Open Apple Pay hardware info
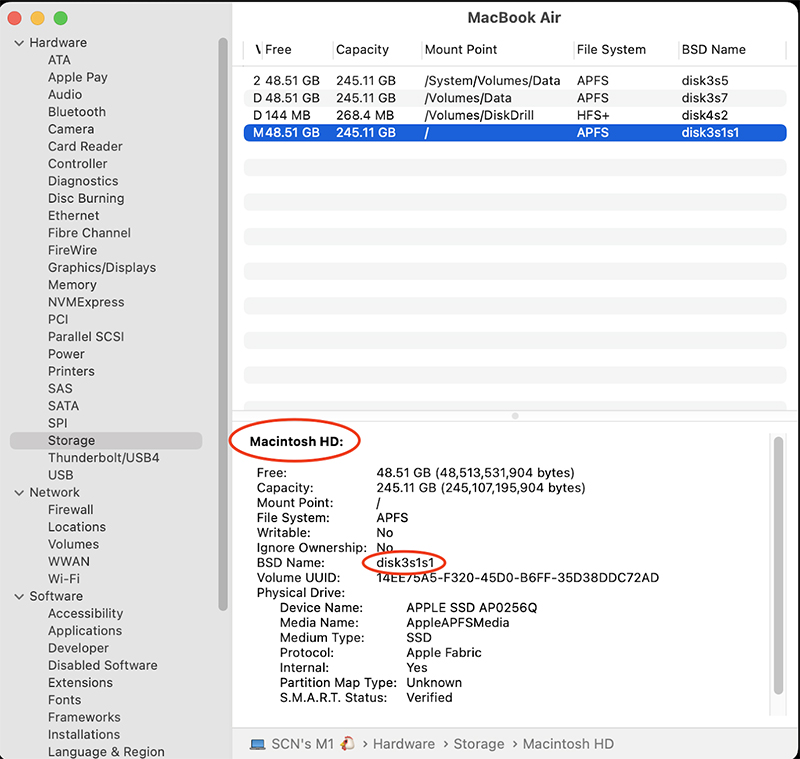The image size is (800, 759). click(x=78, y=78)
